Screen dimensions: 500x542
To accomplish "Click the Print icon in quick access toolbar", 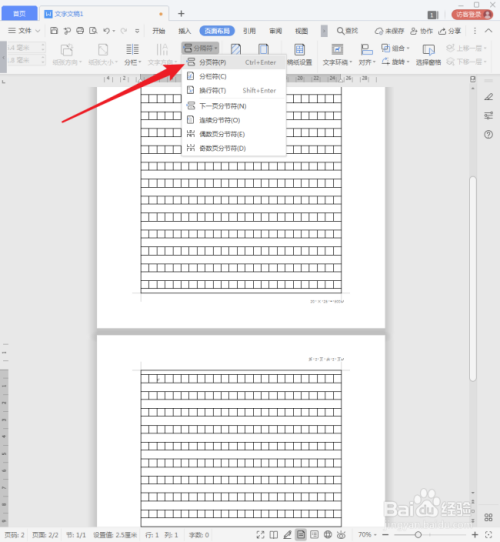I will 80,31.
